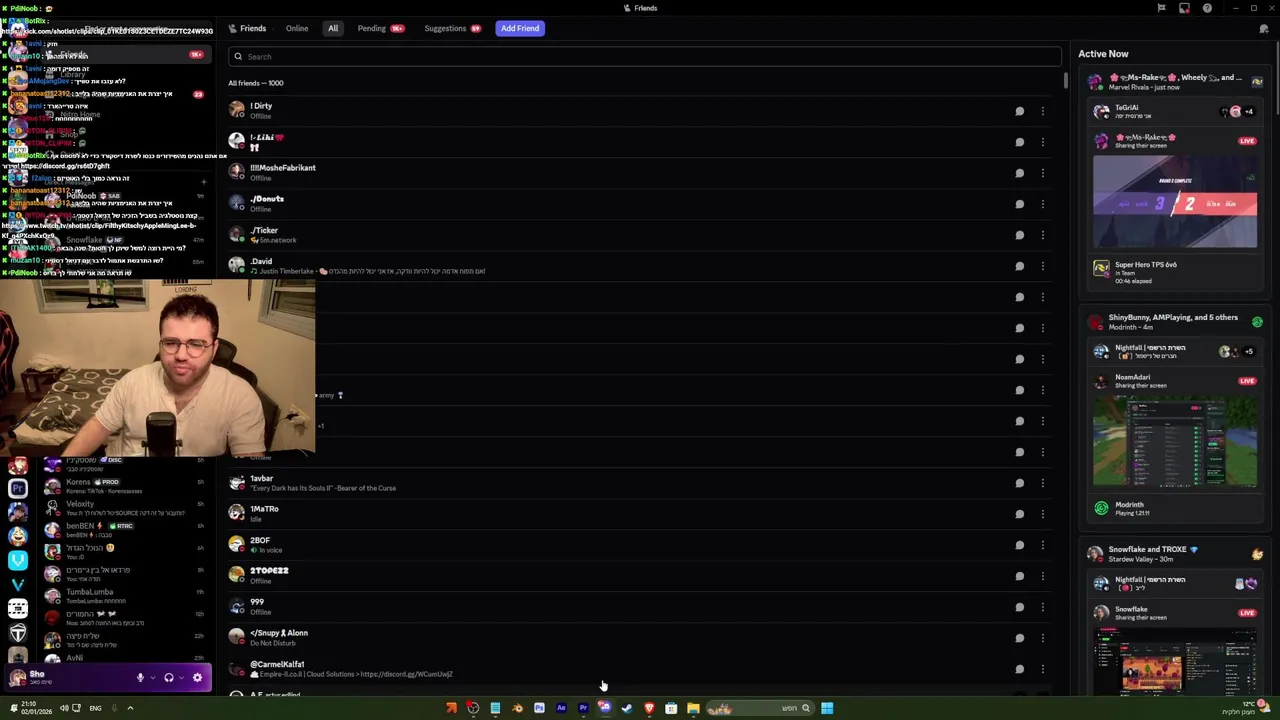Screen dimensions: 1280x720
Task: Click the New Group DM icon
Action: pos(1264,29)
